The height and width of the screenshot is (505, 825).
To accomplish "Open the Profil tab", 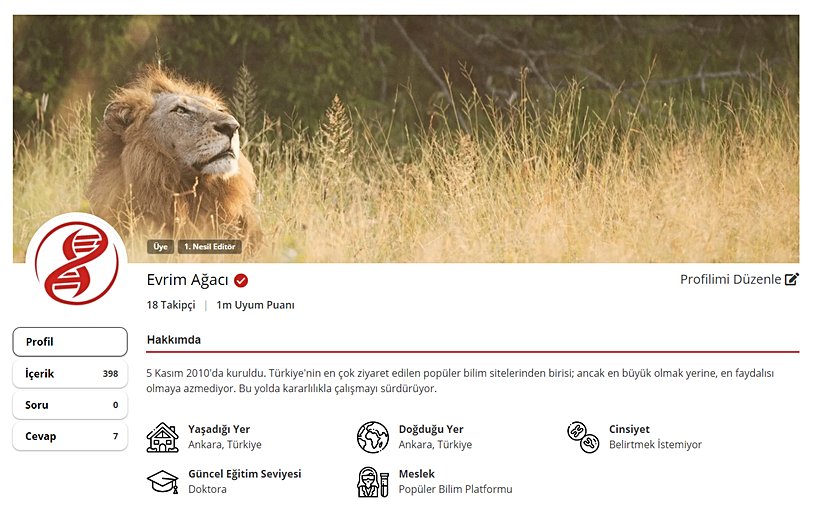I will pos(70,342).
